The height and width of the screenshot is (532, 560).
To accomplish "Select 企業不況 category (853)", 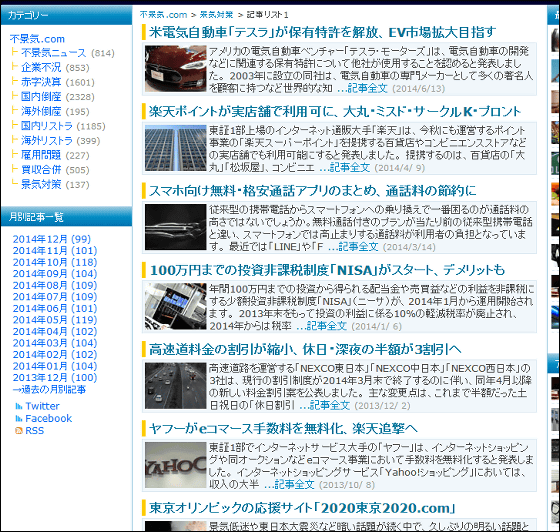I will [x=41, y=67].
